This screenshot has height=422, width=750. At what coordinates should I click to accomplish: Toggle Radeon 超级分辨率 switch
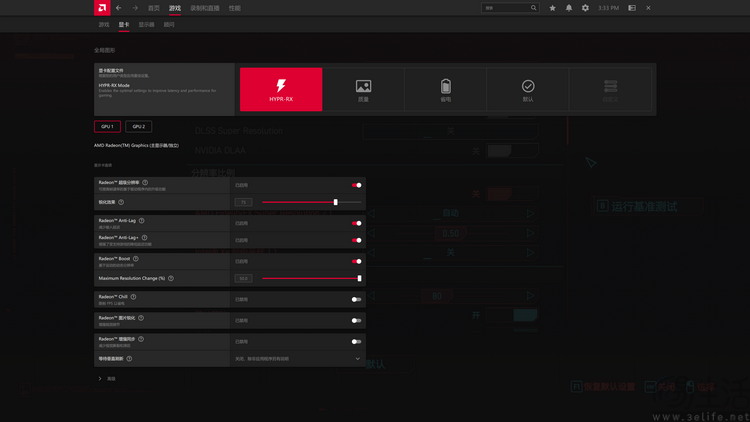356,185
